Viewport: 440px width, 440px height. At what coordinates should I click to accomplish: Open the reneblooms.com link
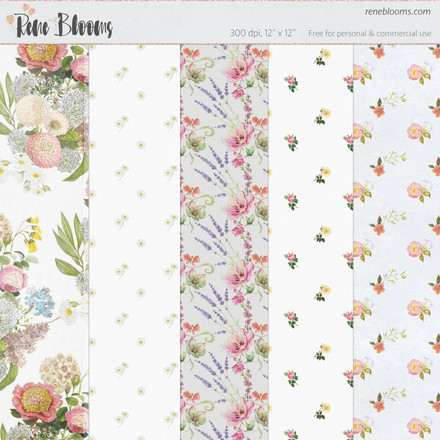click(397, 11)
